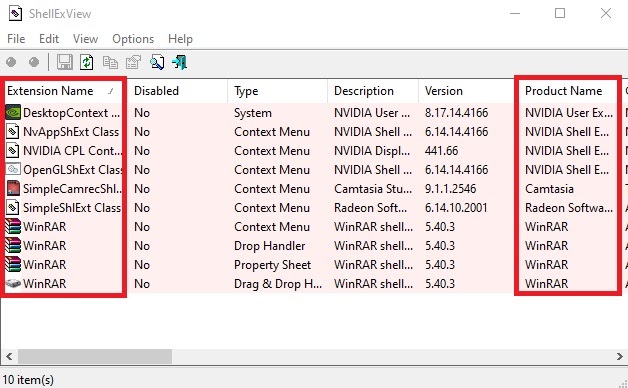
Task: Click the NVIDIA User Ex... product name cell
Action: [x=569, y=113]
